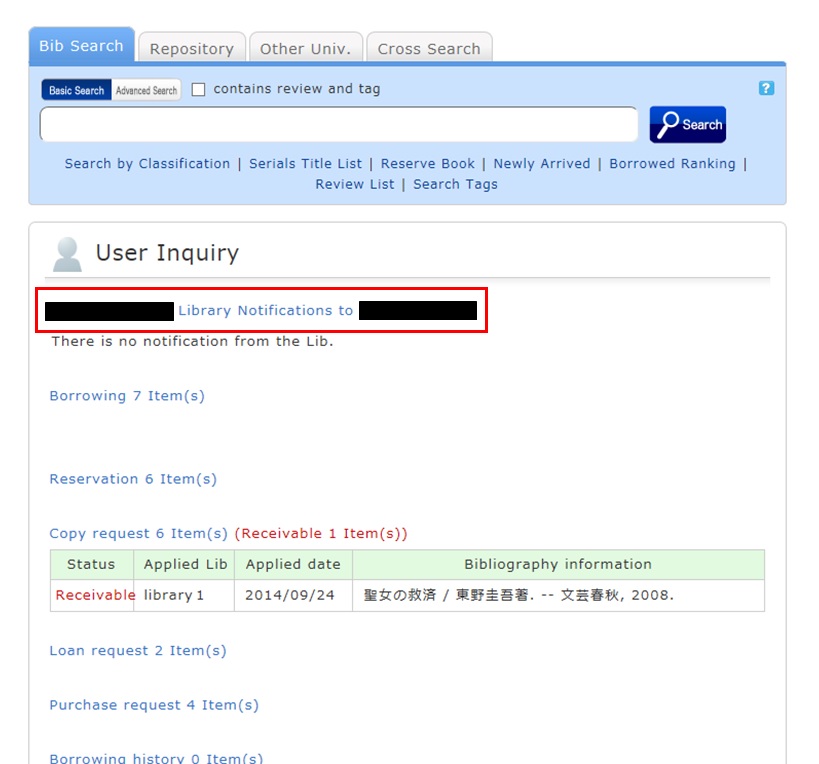This screenshot has width=819, height=764.
Task: Go to Newly Arrived link
Action: [x=541, y=164]
